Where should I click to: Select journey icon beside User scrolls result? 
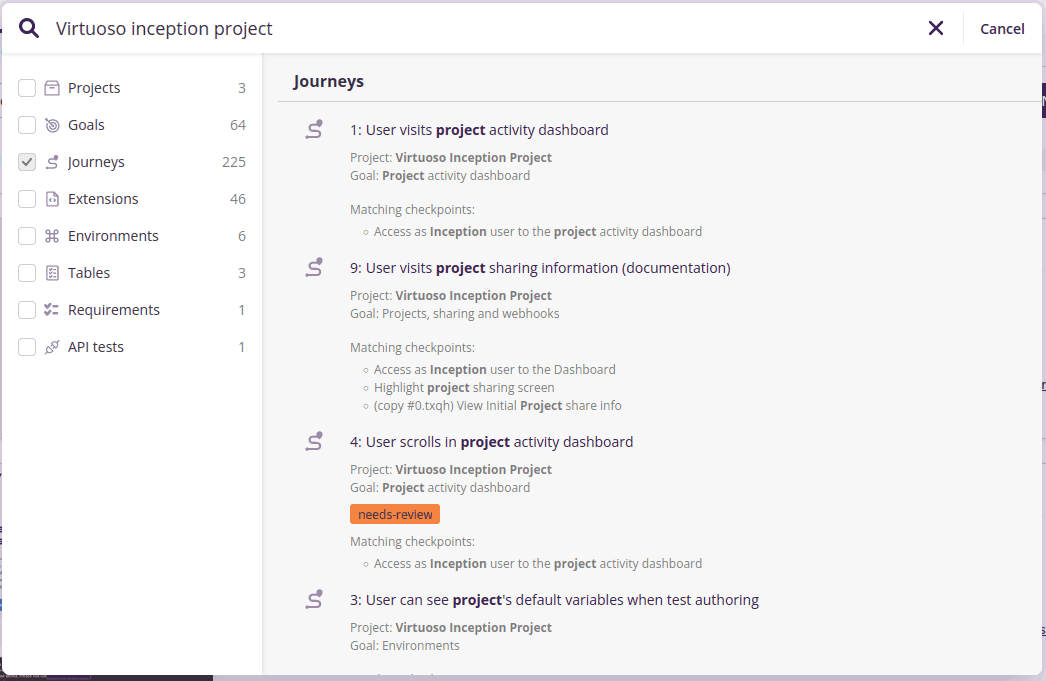pyautogui.click(x=314, y=441)
